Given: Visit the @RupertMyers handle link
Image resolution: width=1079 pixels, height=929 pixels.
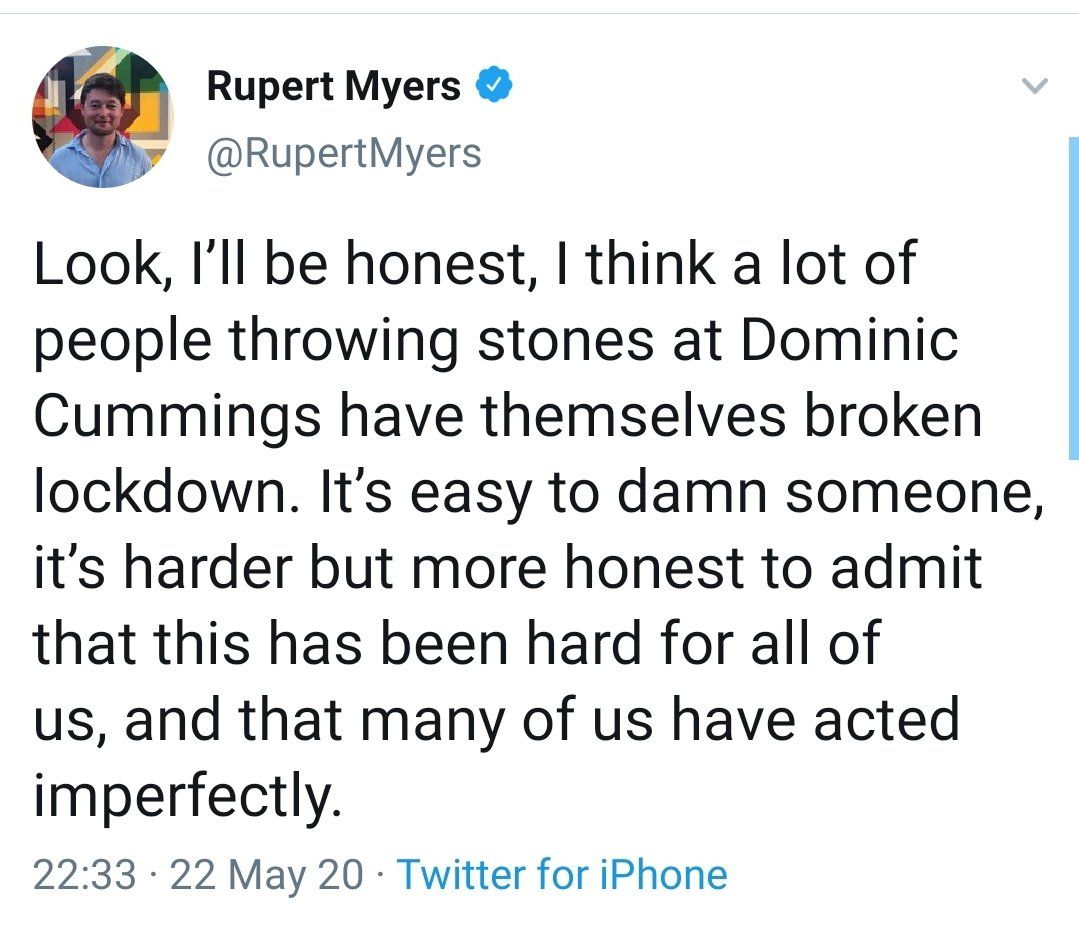Looking at the screenshot, I should click(343, 153).
